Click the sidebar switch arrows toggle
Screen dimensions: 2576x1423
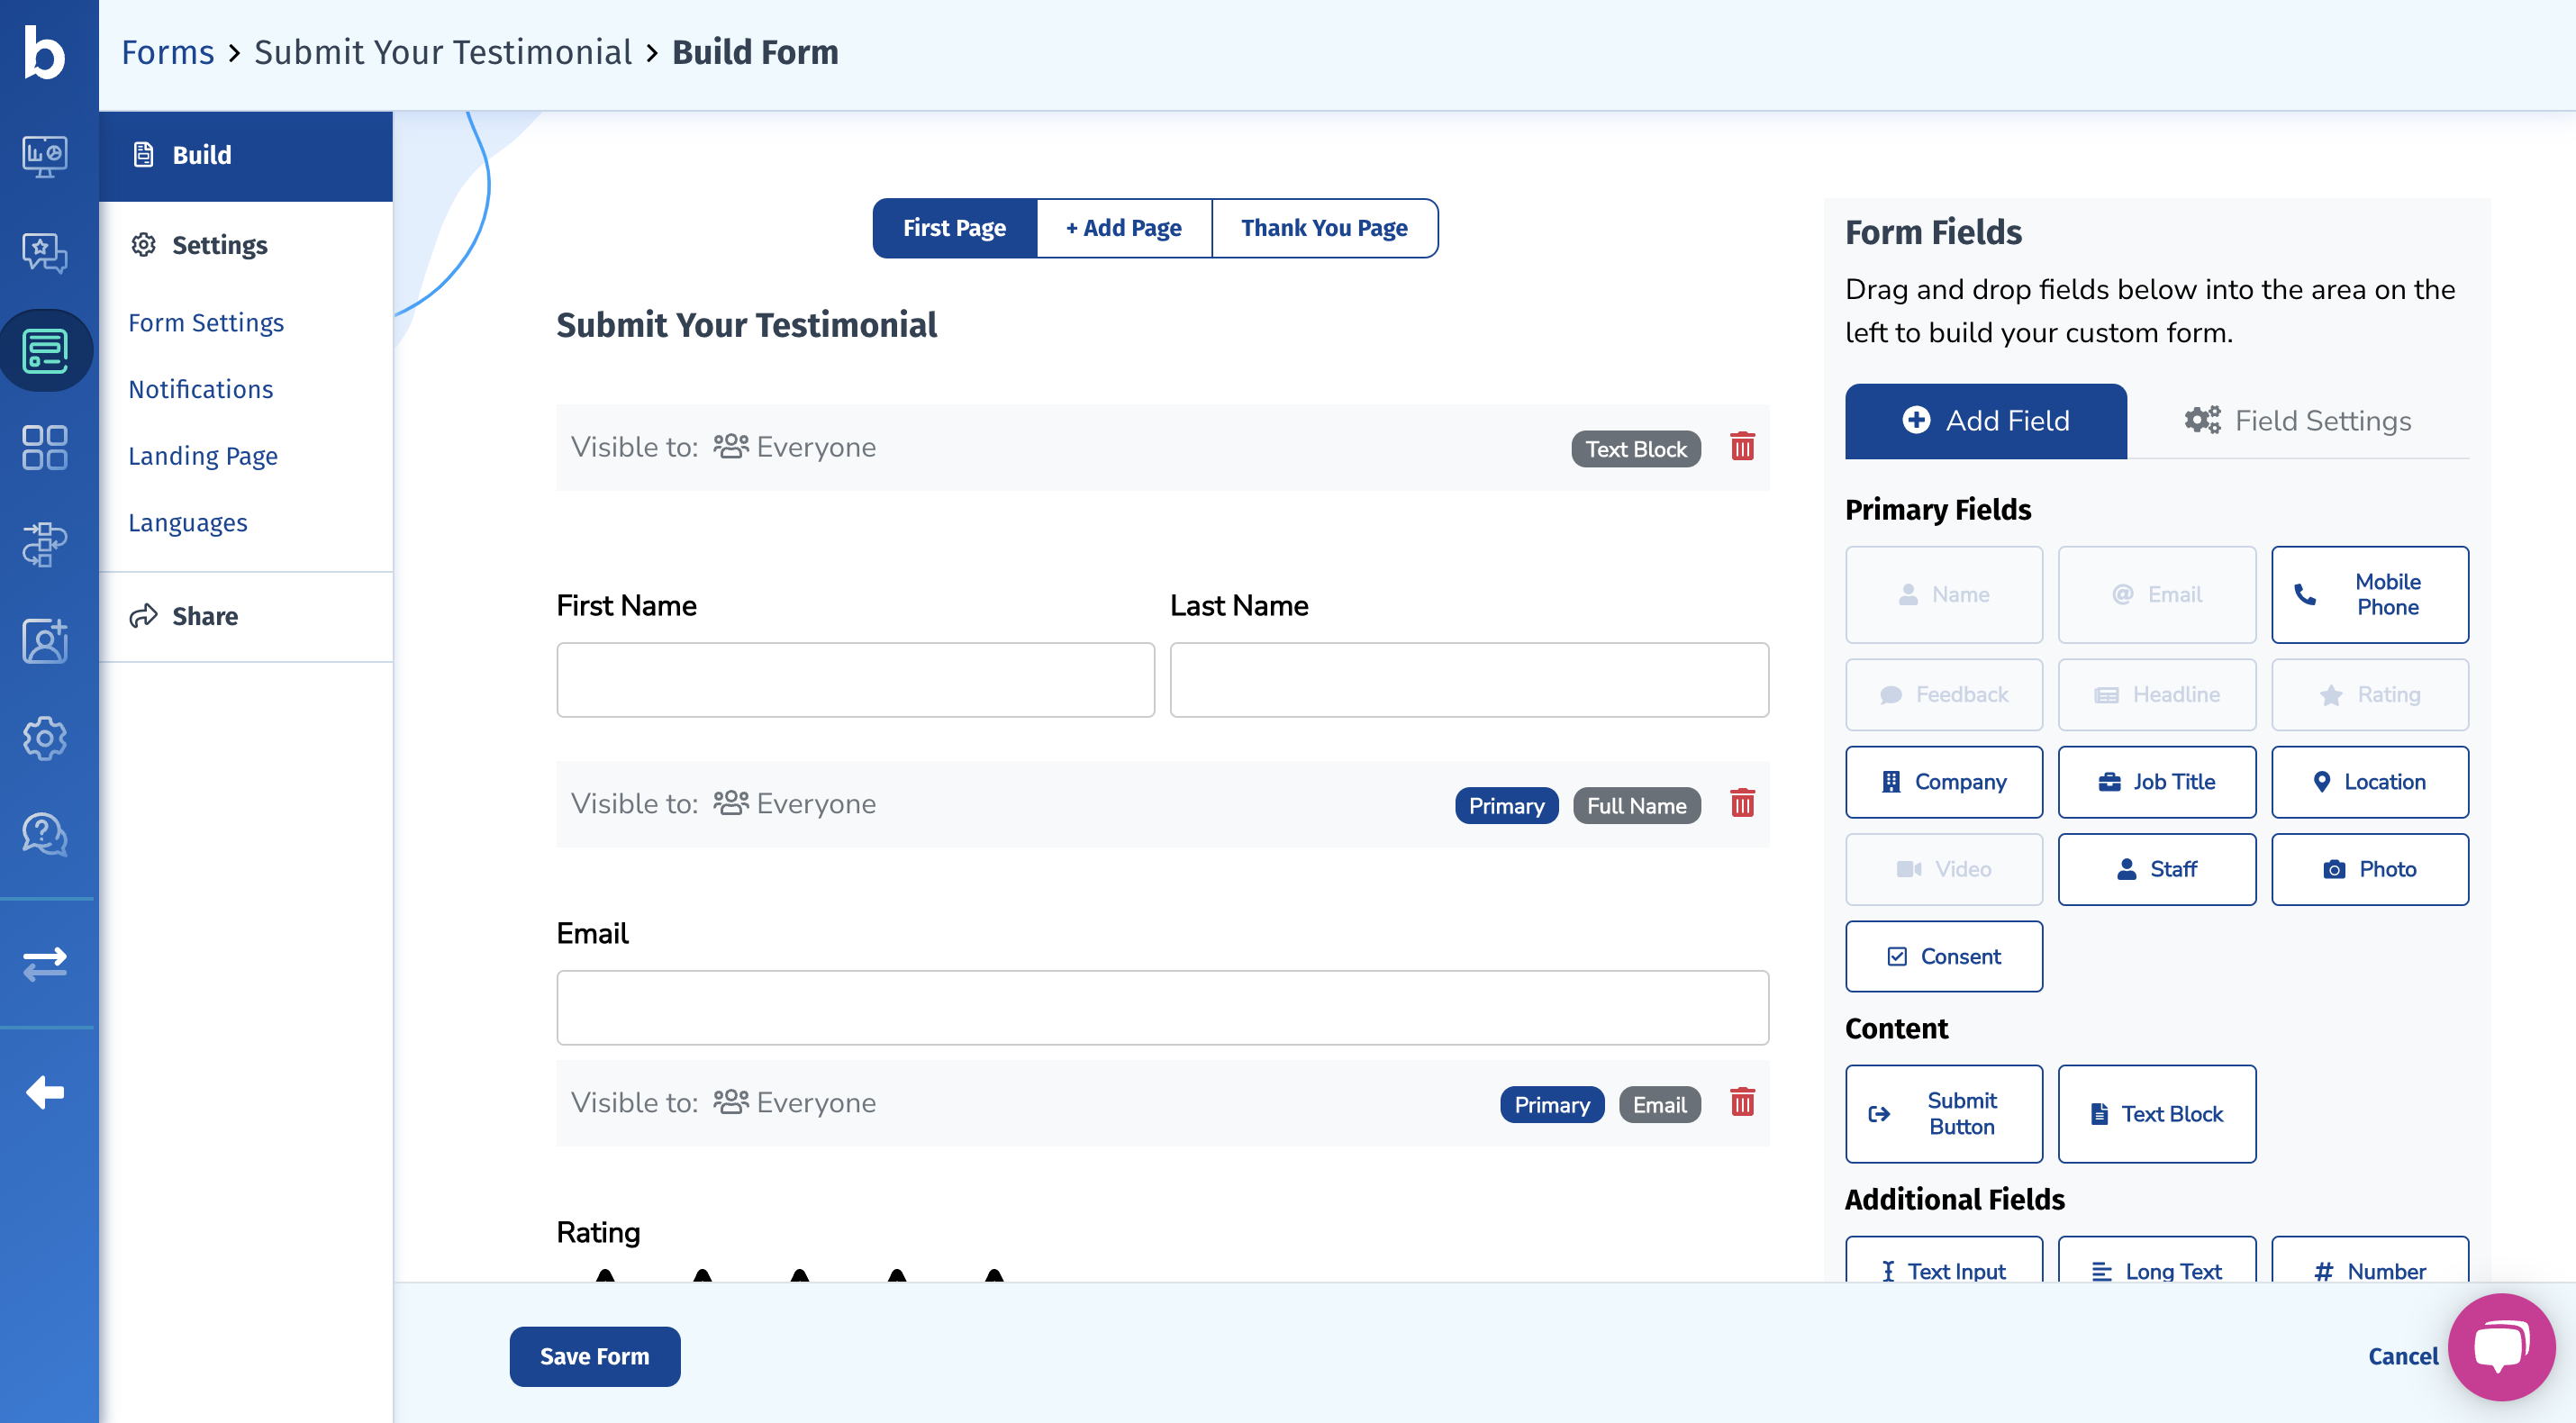tap(45, 963)
